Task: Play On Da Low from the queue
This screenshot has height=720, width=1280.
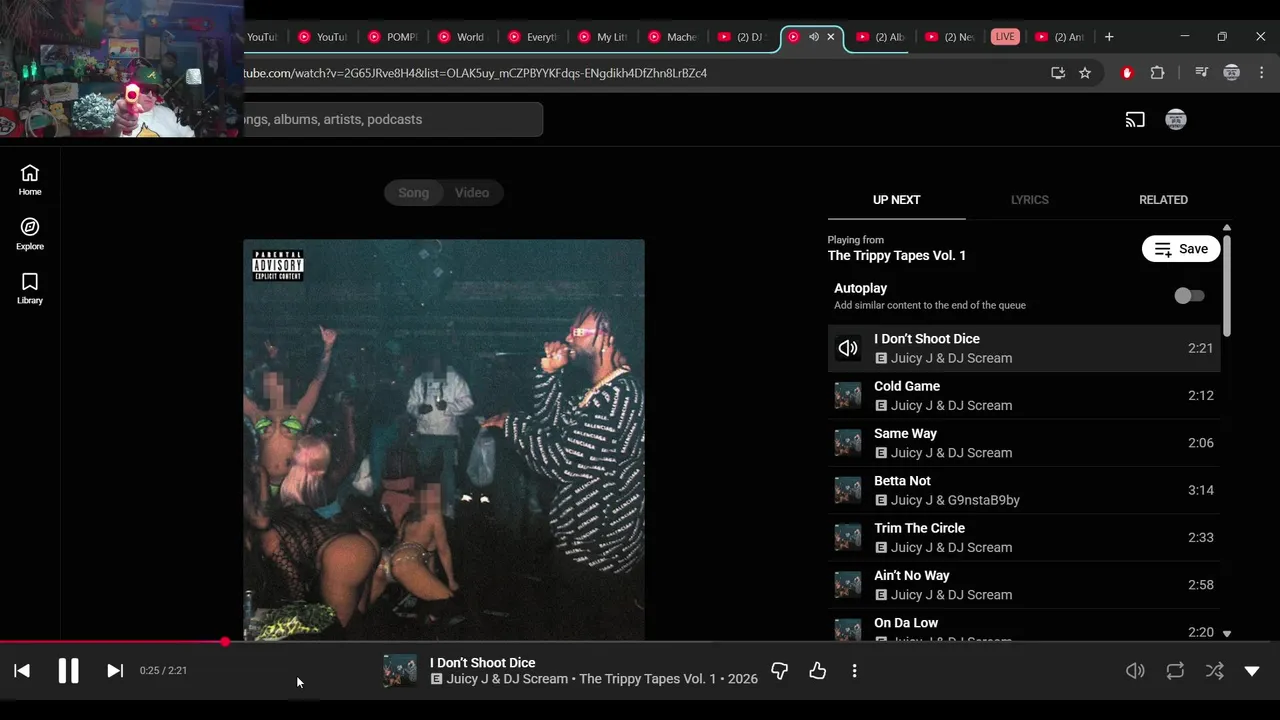Action: (x=1024, y=626)
